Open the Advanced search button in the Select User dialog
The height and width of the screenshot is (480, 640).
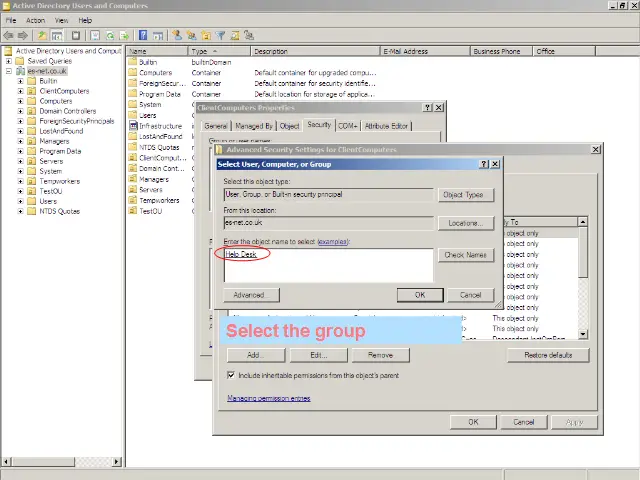pyautogui.click(x=251, y=295)
